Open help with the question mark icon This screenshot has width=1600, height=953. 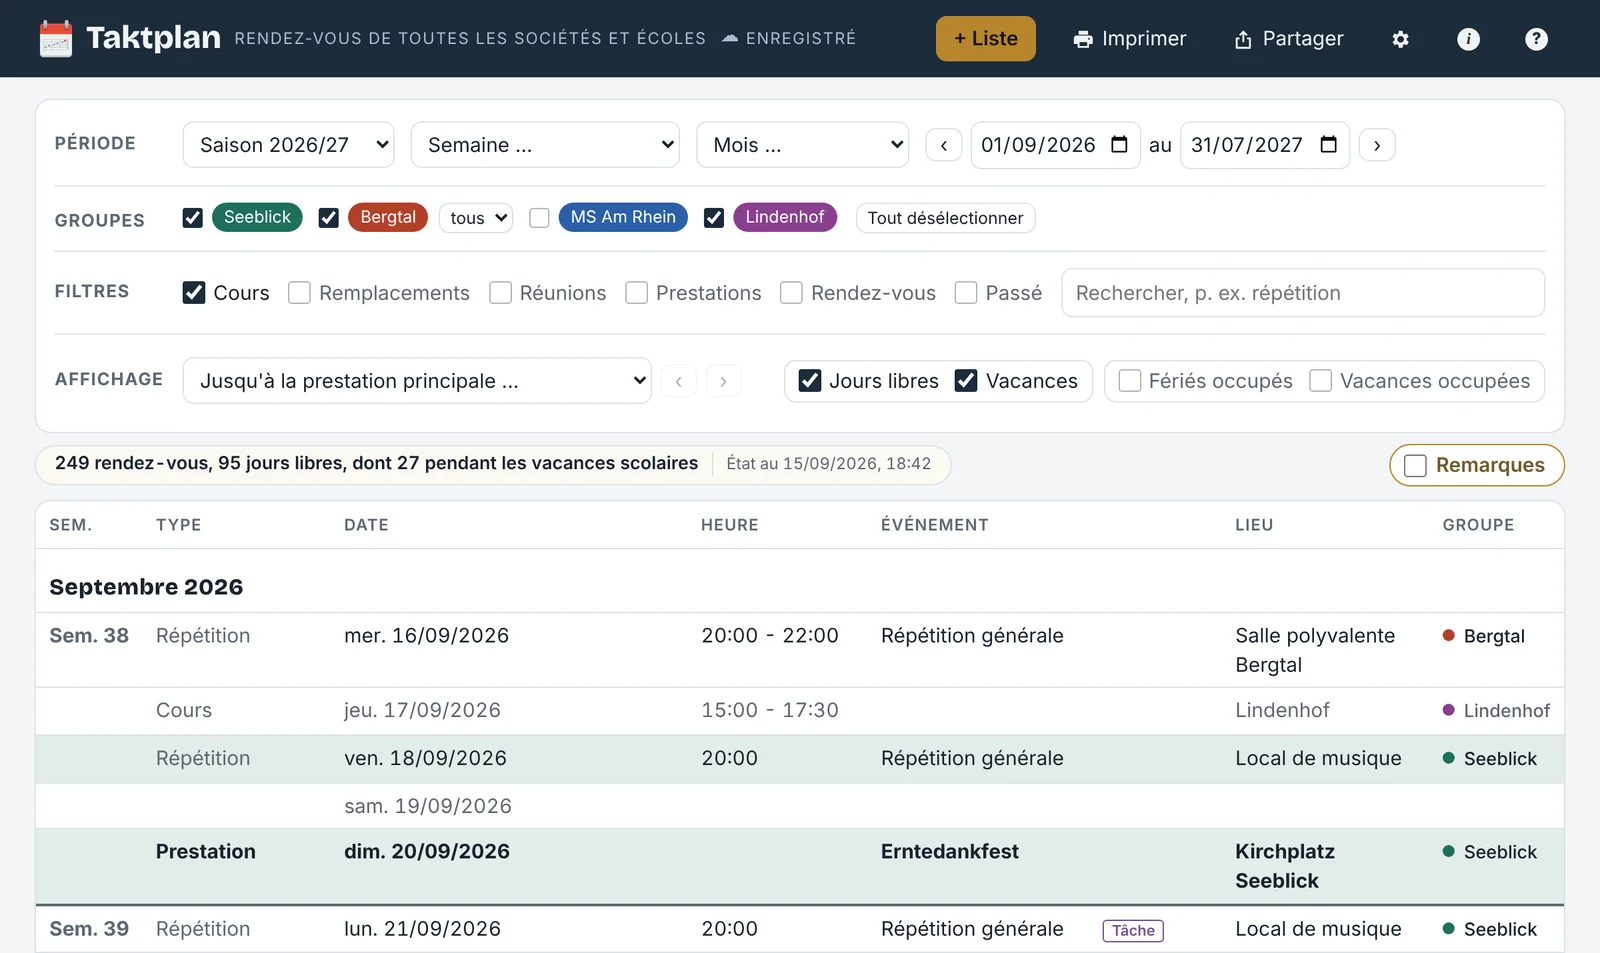click(1536, 39)
